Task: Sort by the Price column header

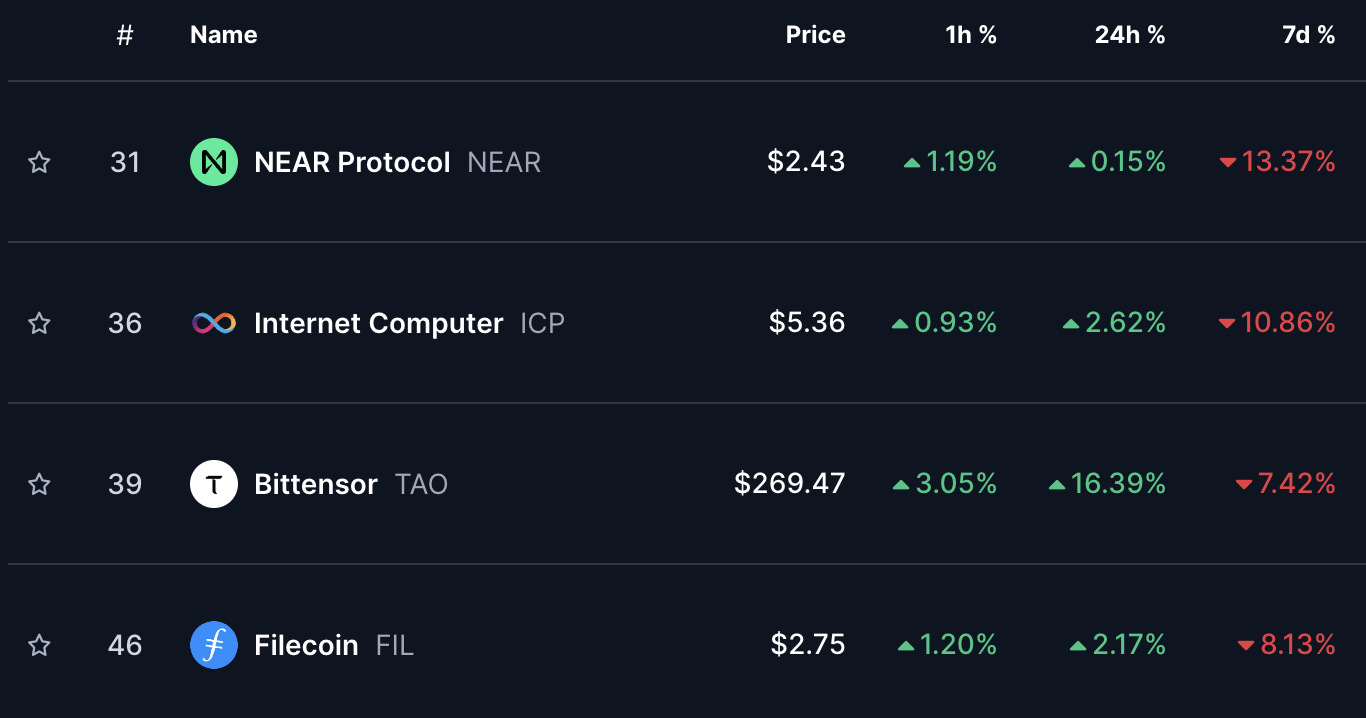Action: (815, 35)
